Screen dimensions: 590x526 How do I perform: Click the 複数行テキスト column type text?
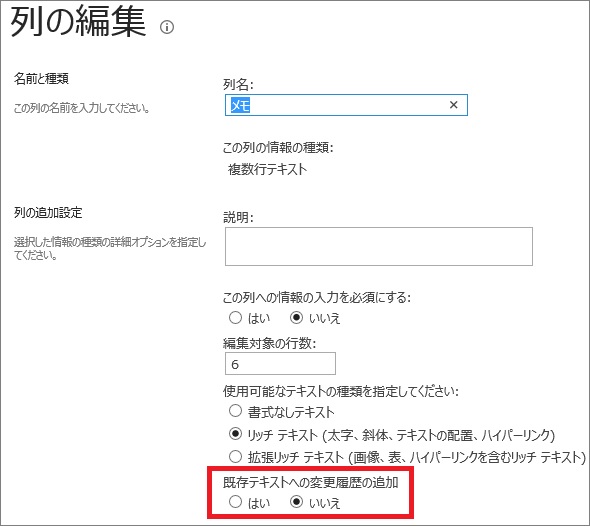click(267, 169)
